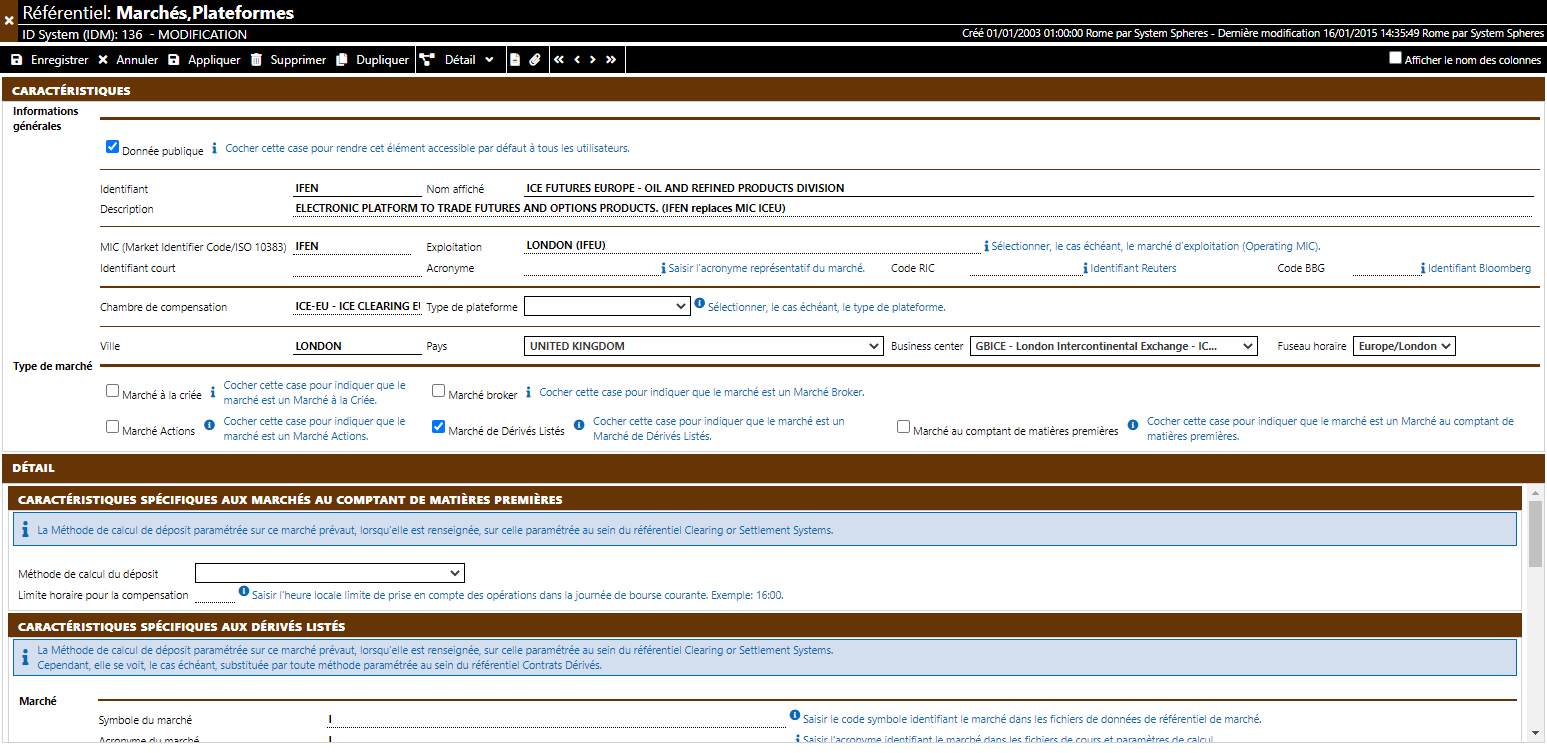Go to first record with double-left arrows
This screenshot has width=1547, height=753.
pyautogui.click(x=559, y=60)
